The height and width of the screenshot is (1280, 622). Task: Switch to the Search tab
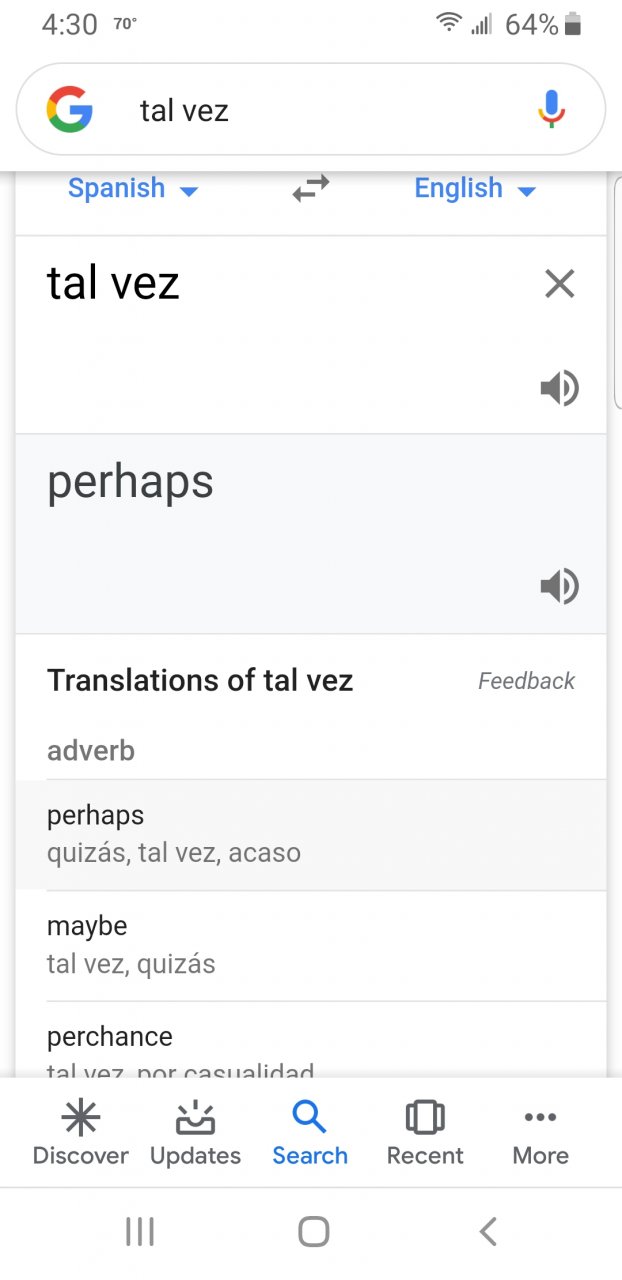tap(310, 1134)
